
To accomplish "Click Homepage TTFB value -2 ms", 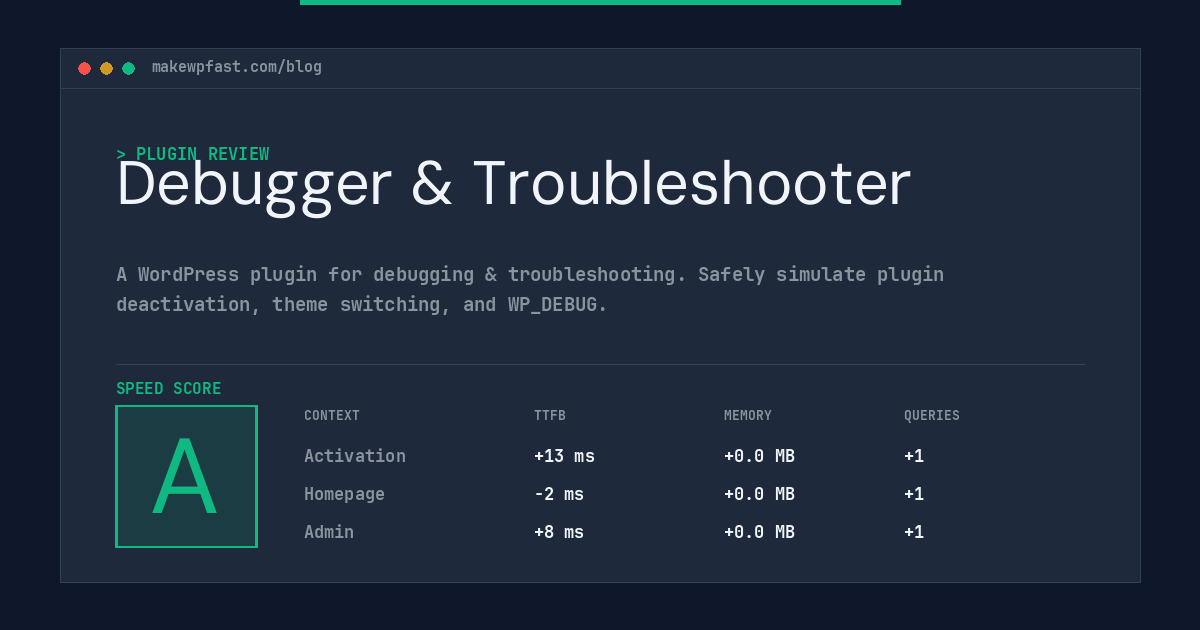I will (x=559, y=494).
